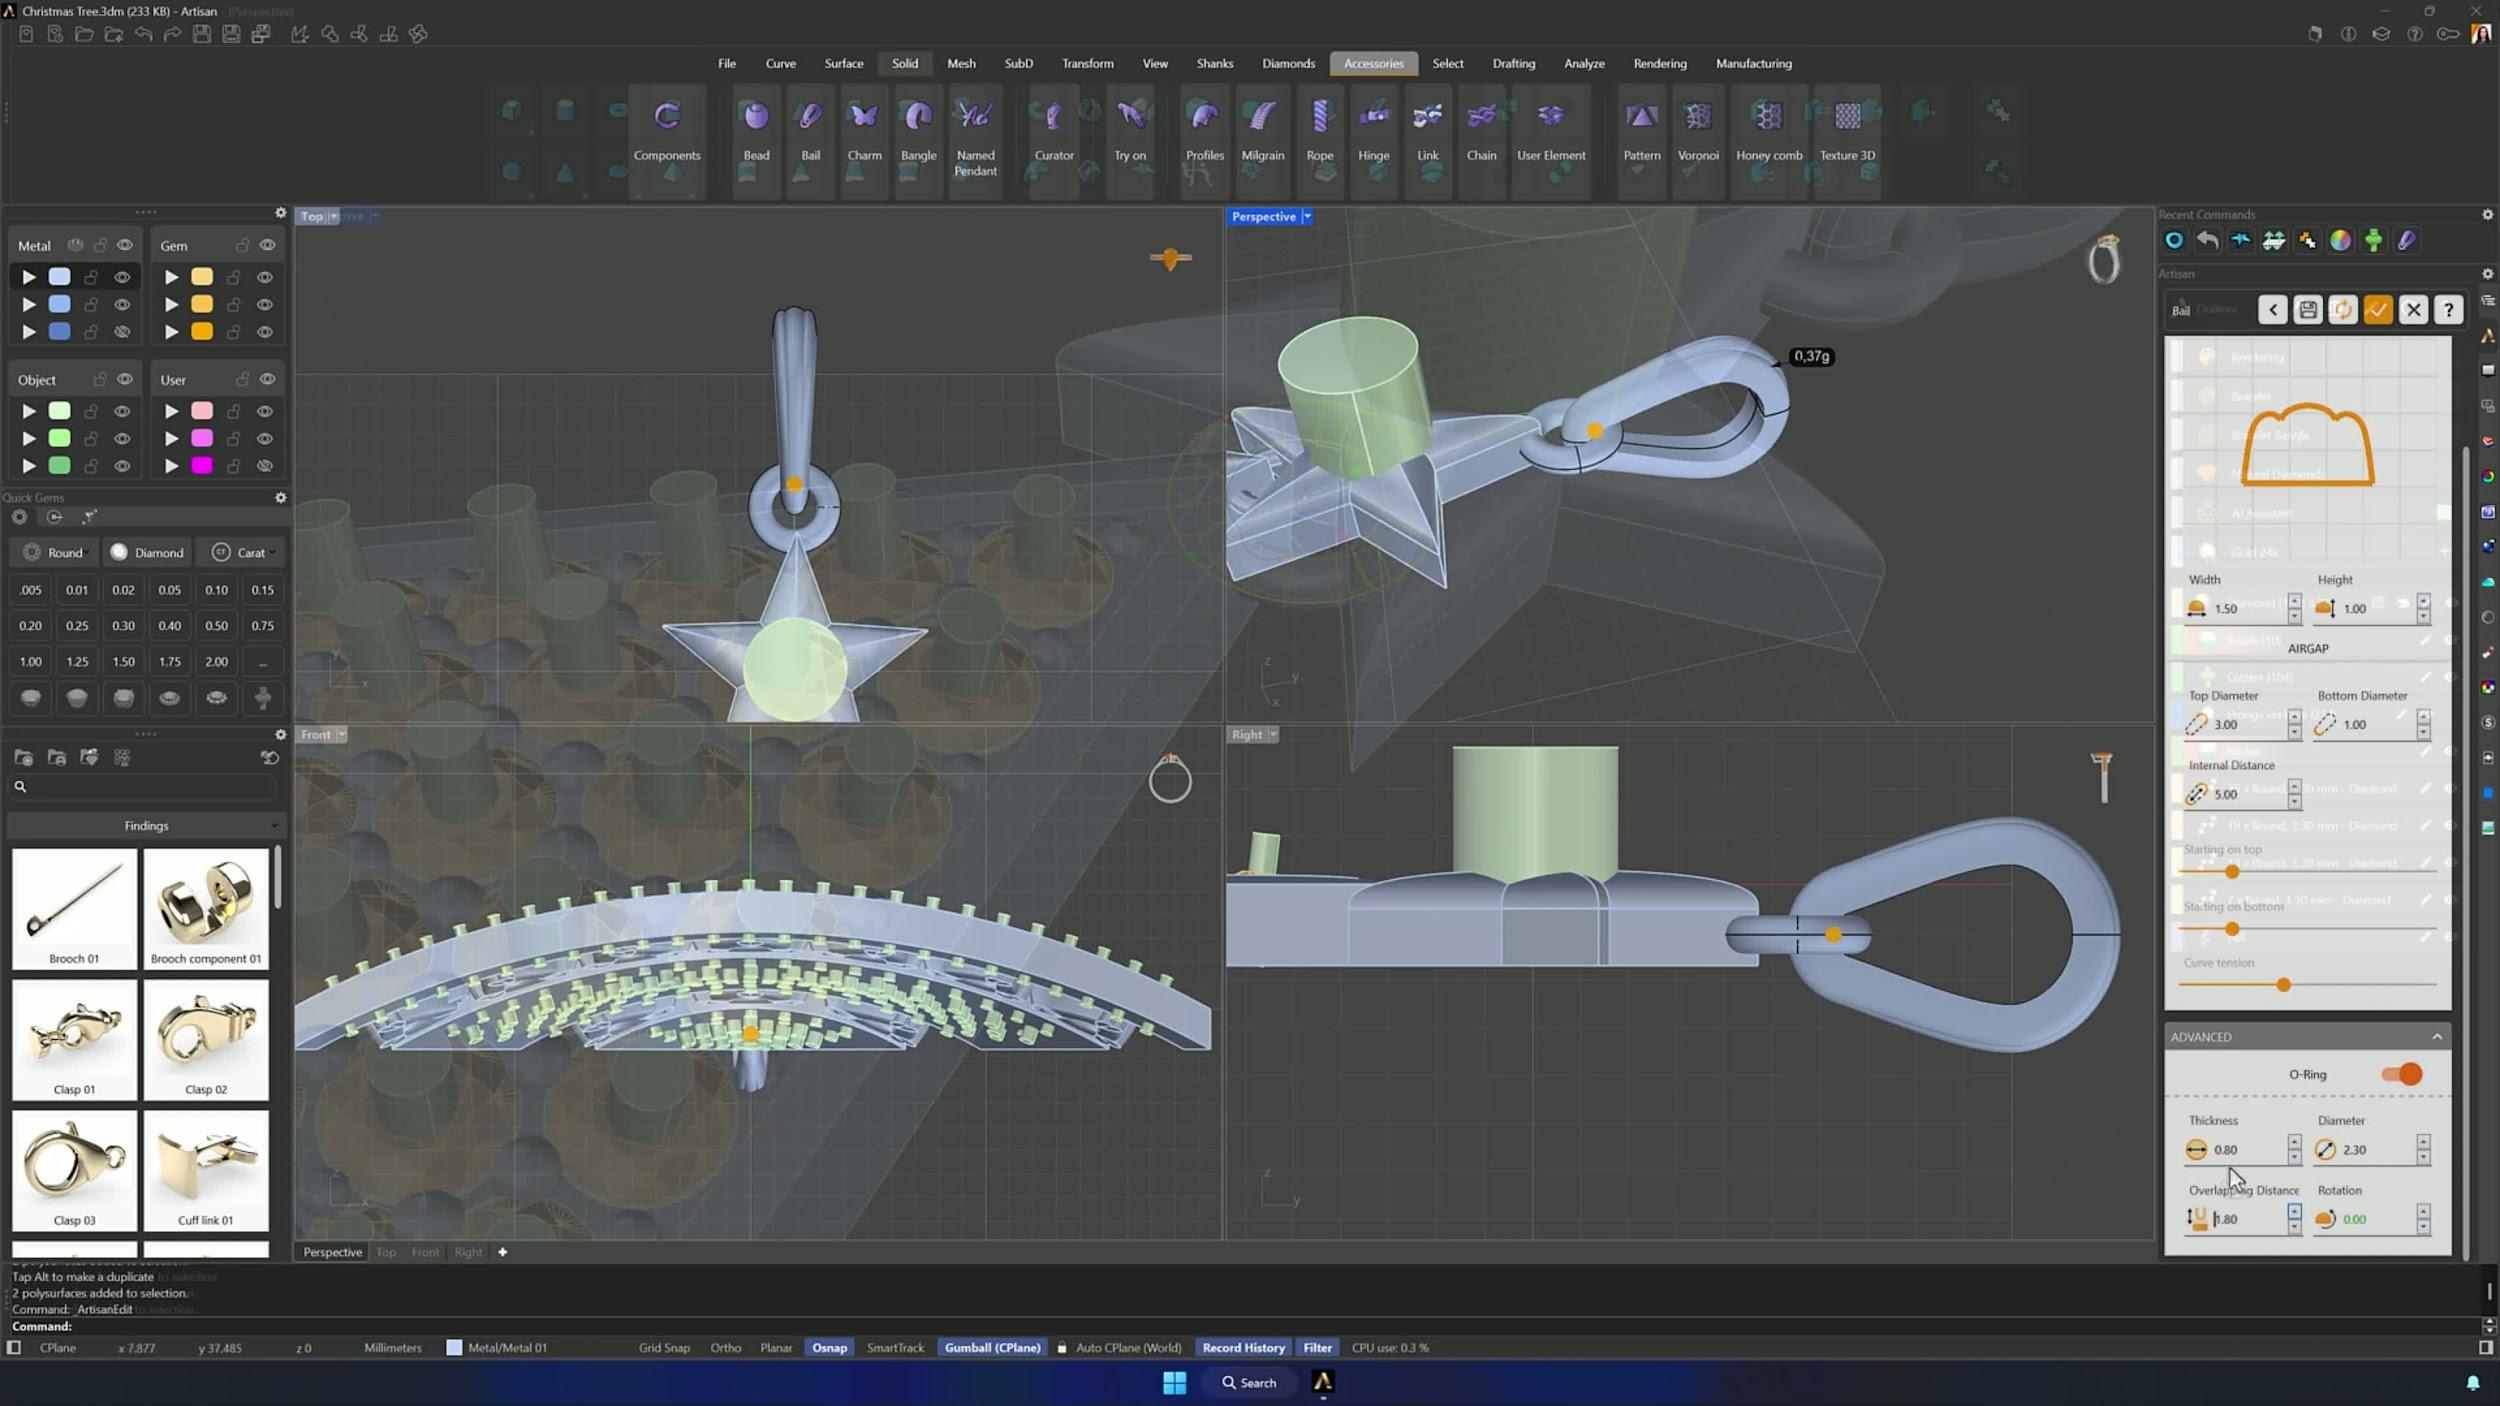Toggle Record History in status bar
This screenshot has height=1406, width=2500.
point(1243,1347)
